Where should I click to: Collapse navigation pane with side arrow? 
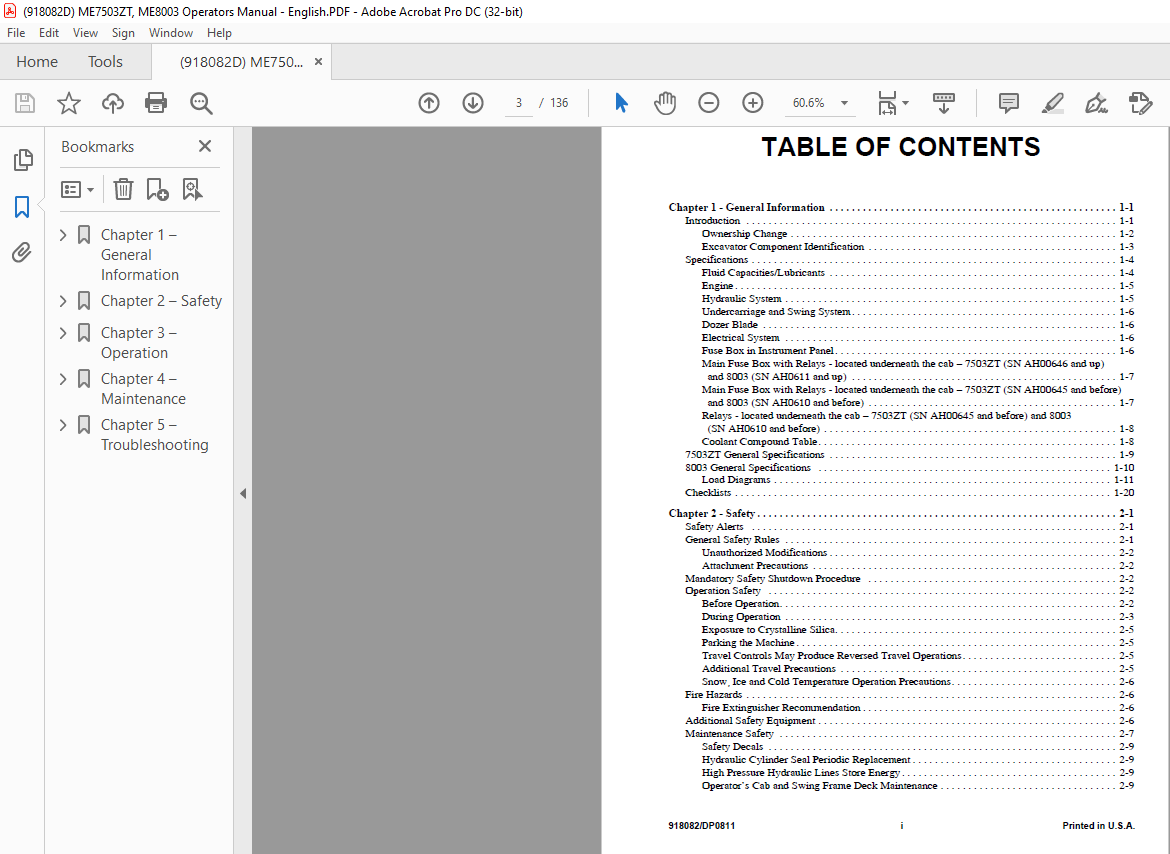pyautogui.click(x=243, y=493)
